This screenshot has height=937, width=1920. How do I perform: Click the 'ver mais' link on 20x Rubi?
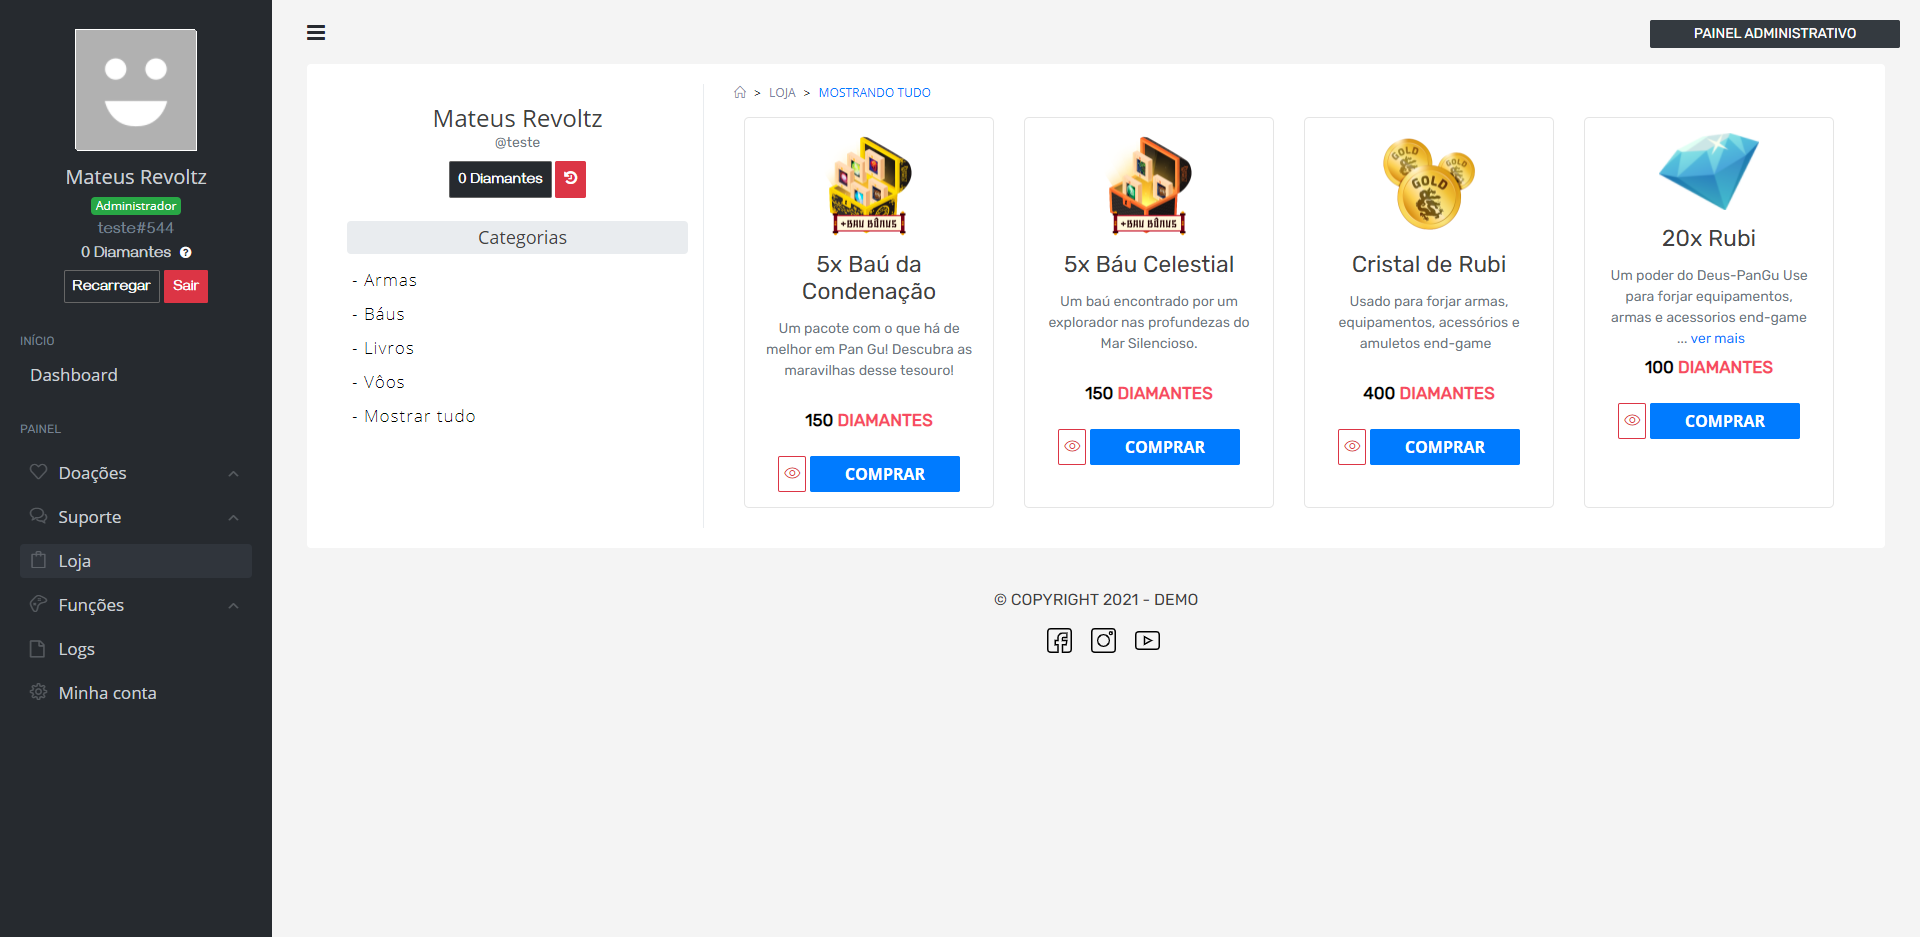[x=1717, y=339]
